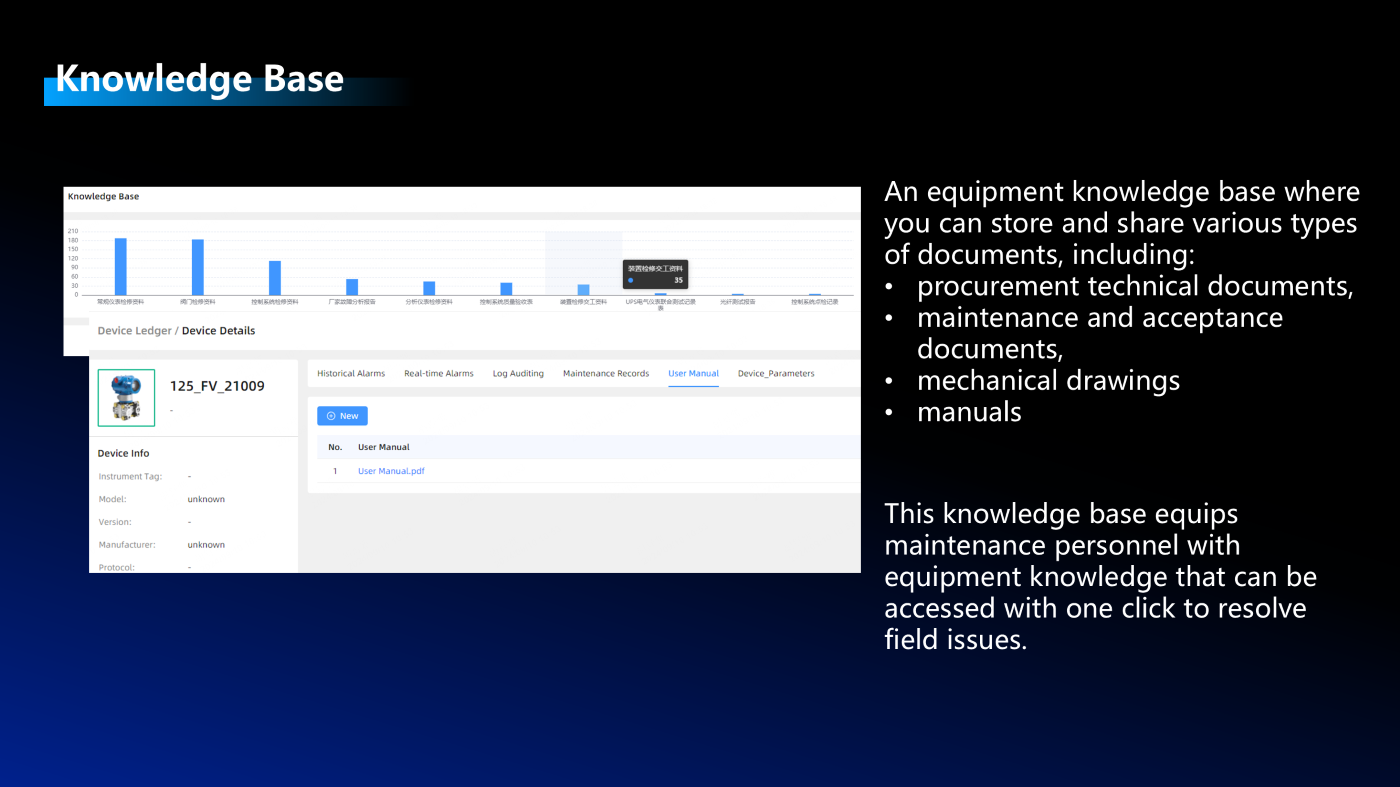
Task: Click the 常规仪表检修资料 chart bar
Action: [120, 267]
